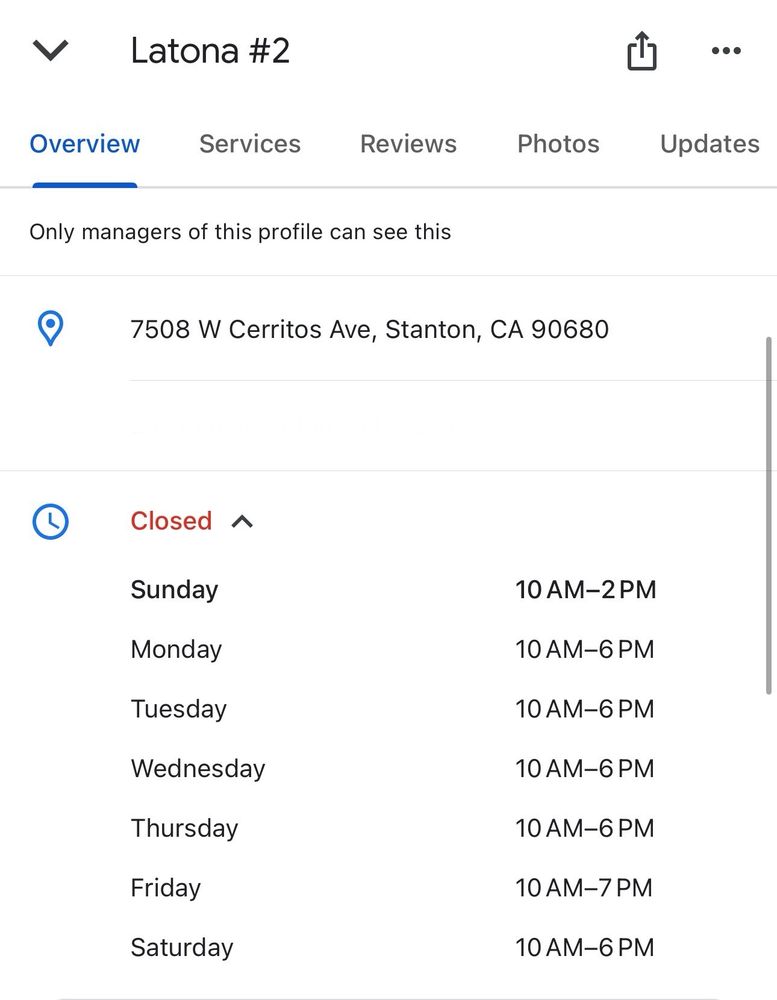777x1000 pixels.
Task: View the Photos tab
Action: click(x=558, y=144)
